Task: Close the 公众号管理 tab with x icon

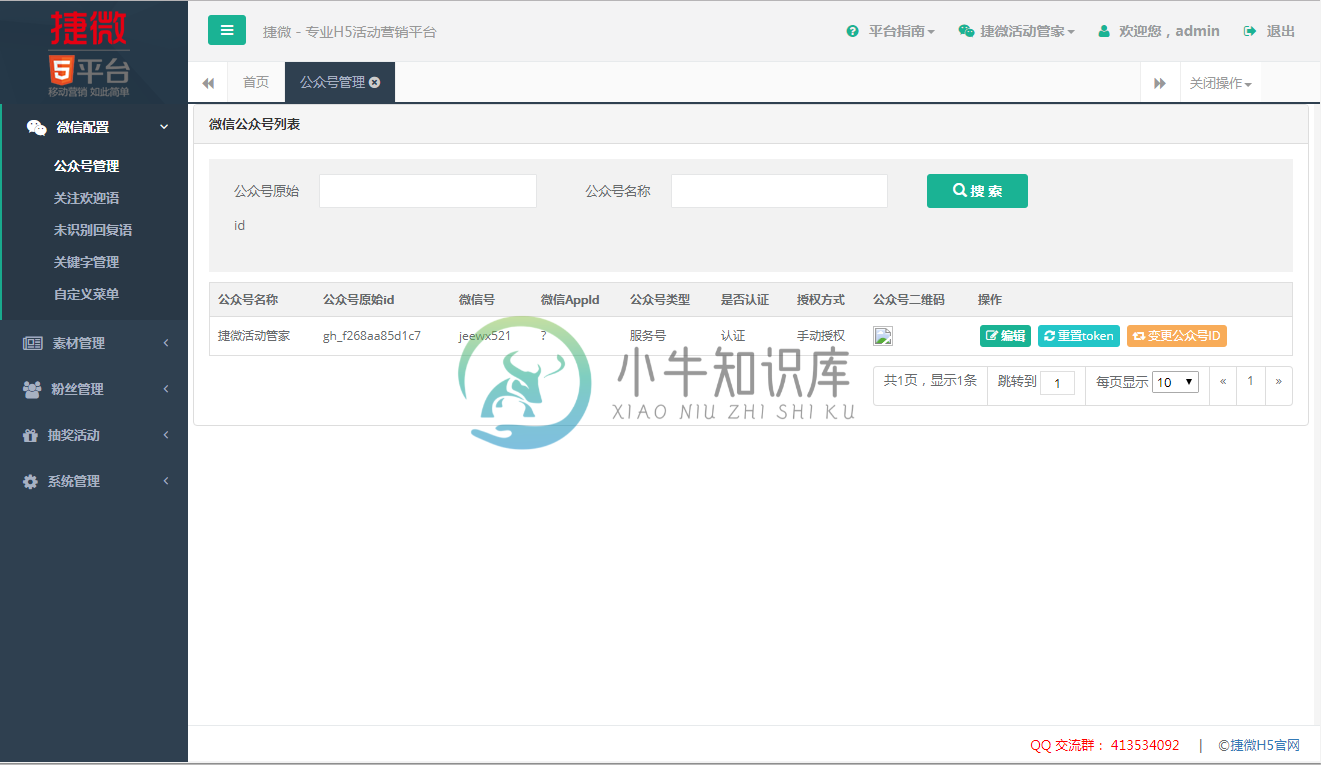Action: pyautogui.click(x=374, y=82)
